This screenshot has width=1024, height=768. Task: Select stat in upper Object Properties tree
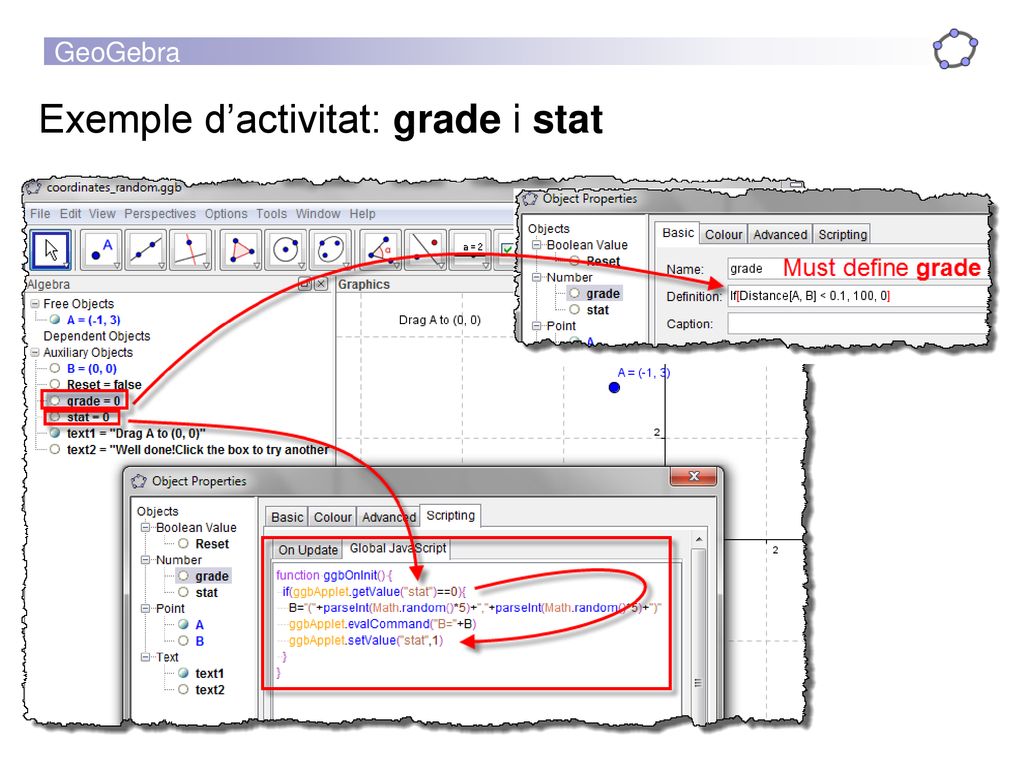click(x=597, y=310)
